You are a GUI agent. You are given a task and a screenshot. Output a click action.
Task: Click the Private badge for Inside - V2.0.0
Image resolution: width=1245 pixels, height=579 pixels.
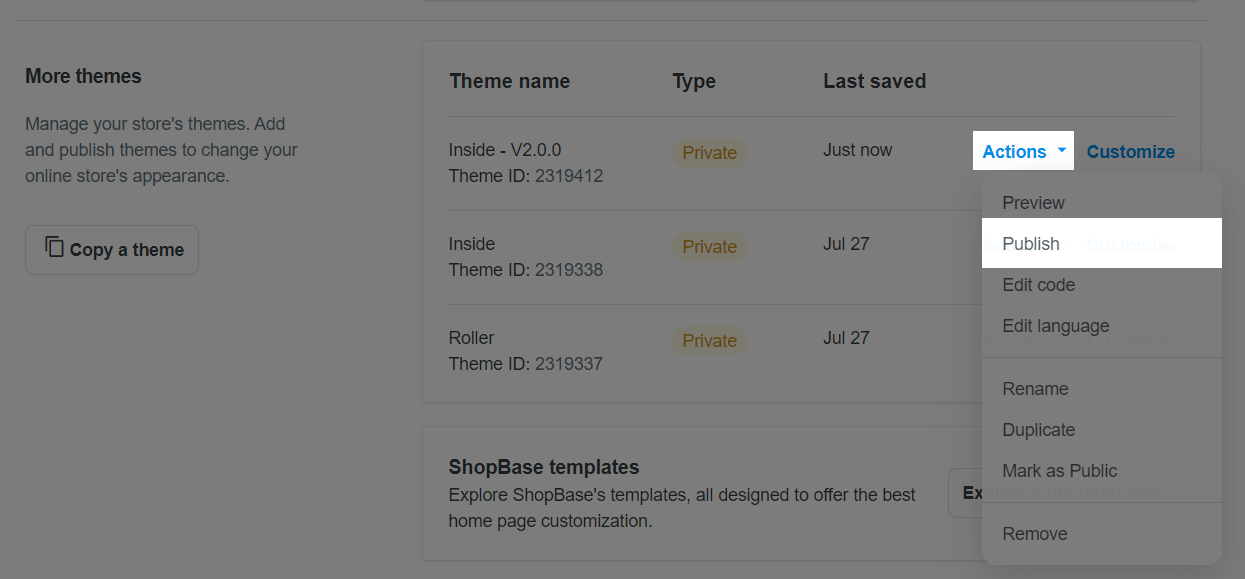coord(709,153)
